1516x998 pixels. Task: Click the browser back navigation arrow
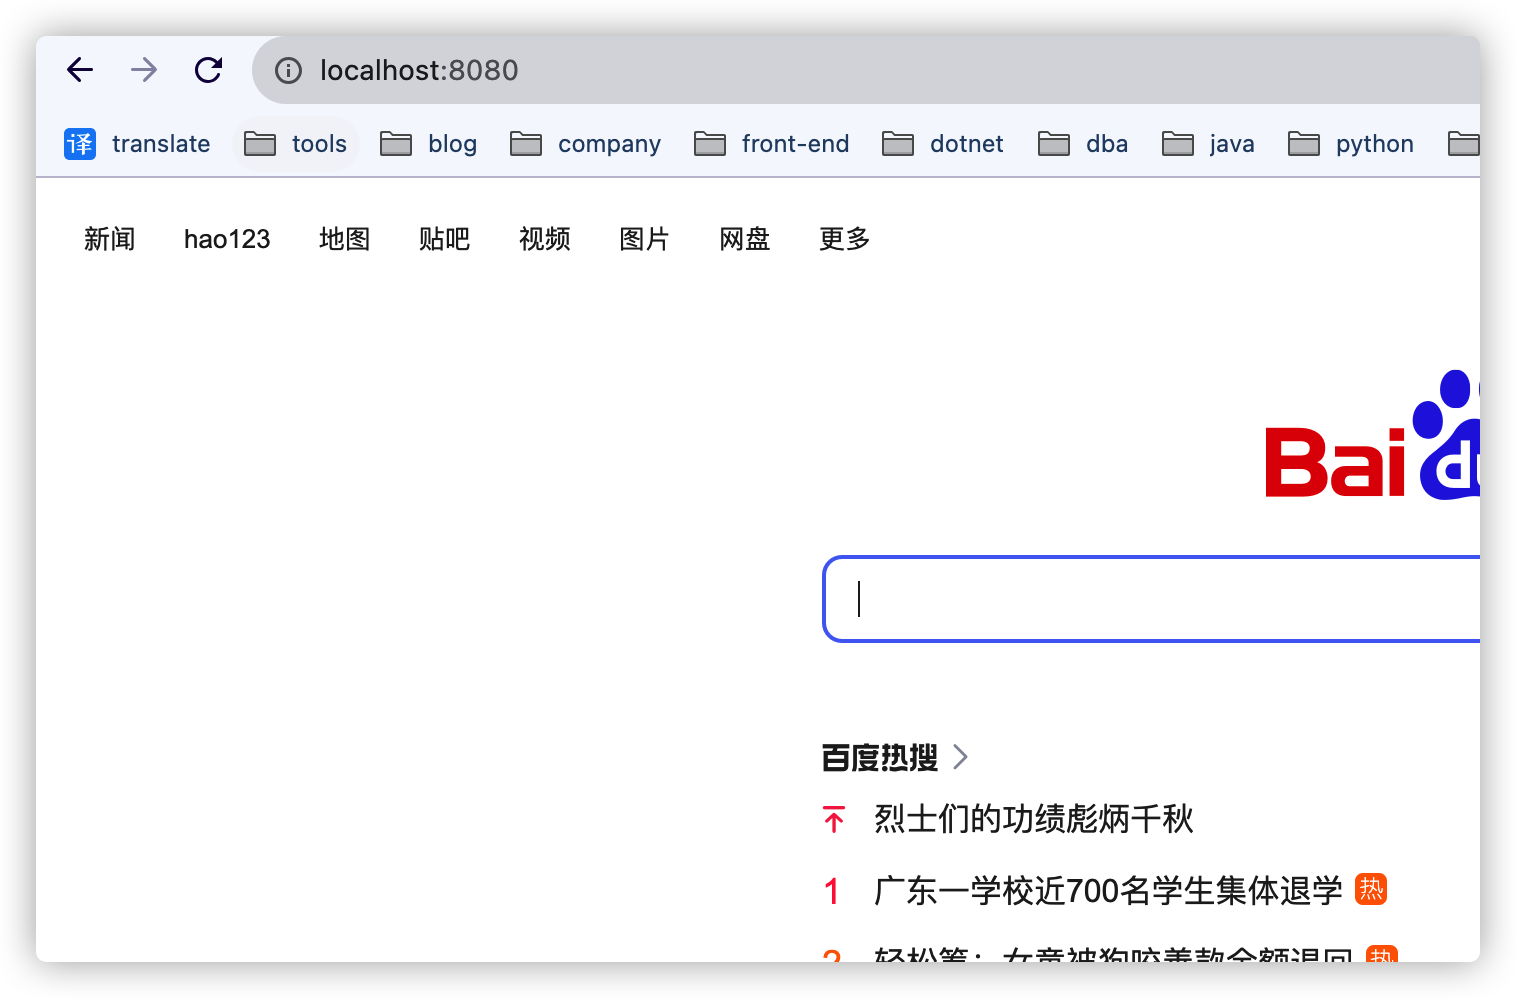pos(80,70)
